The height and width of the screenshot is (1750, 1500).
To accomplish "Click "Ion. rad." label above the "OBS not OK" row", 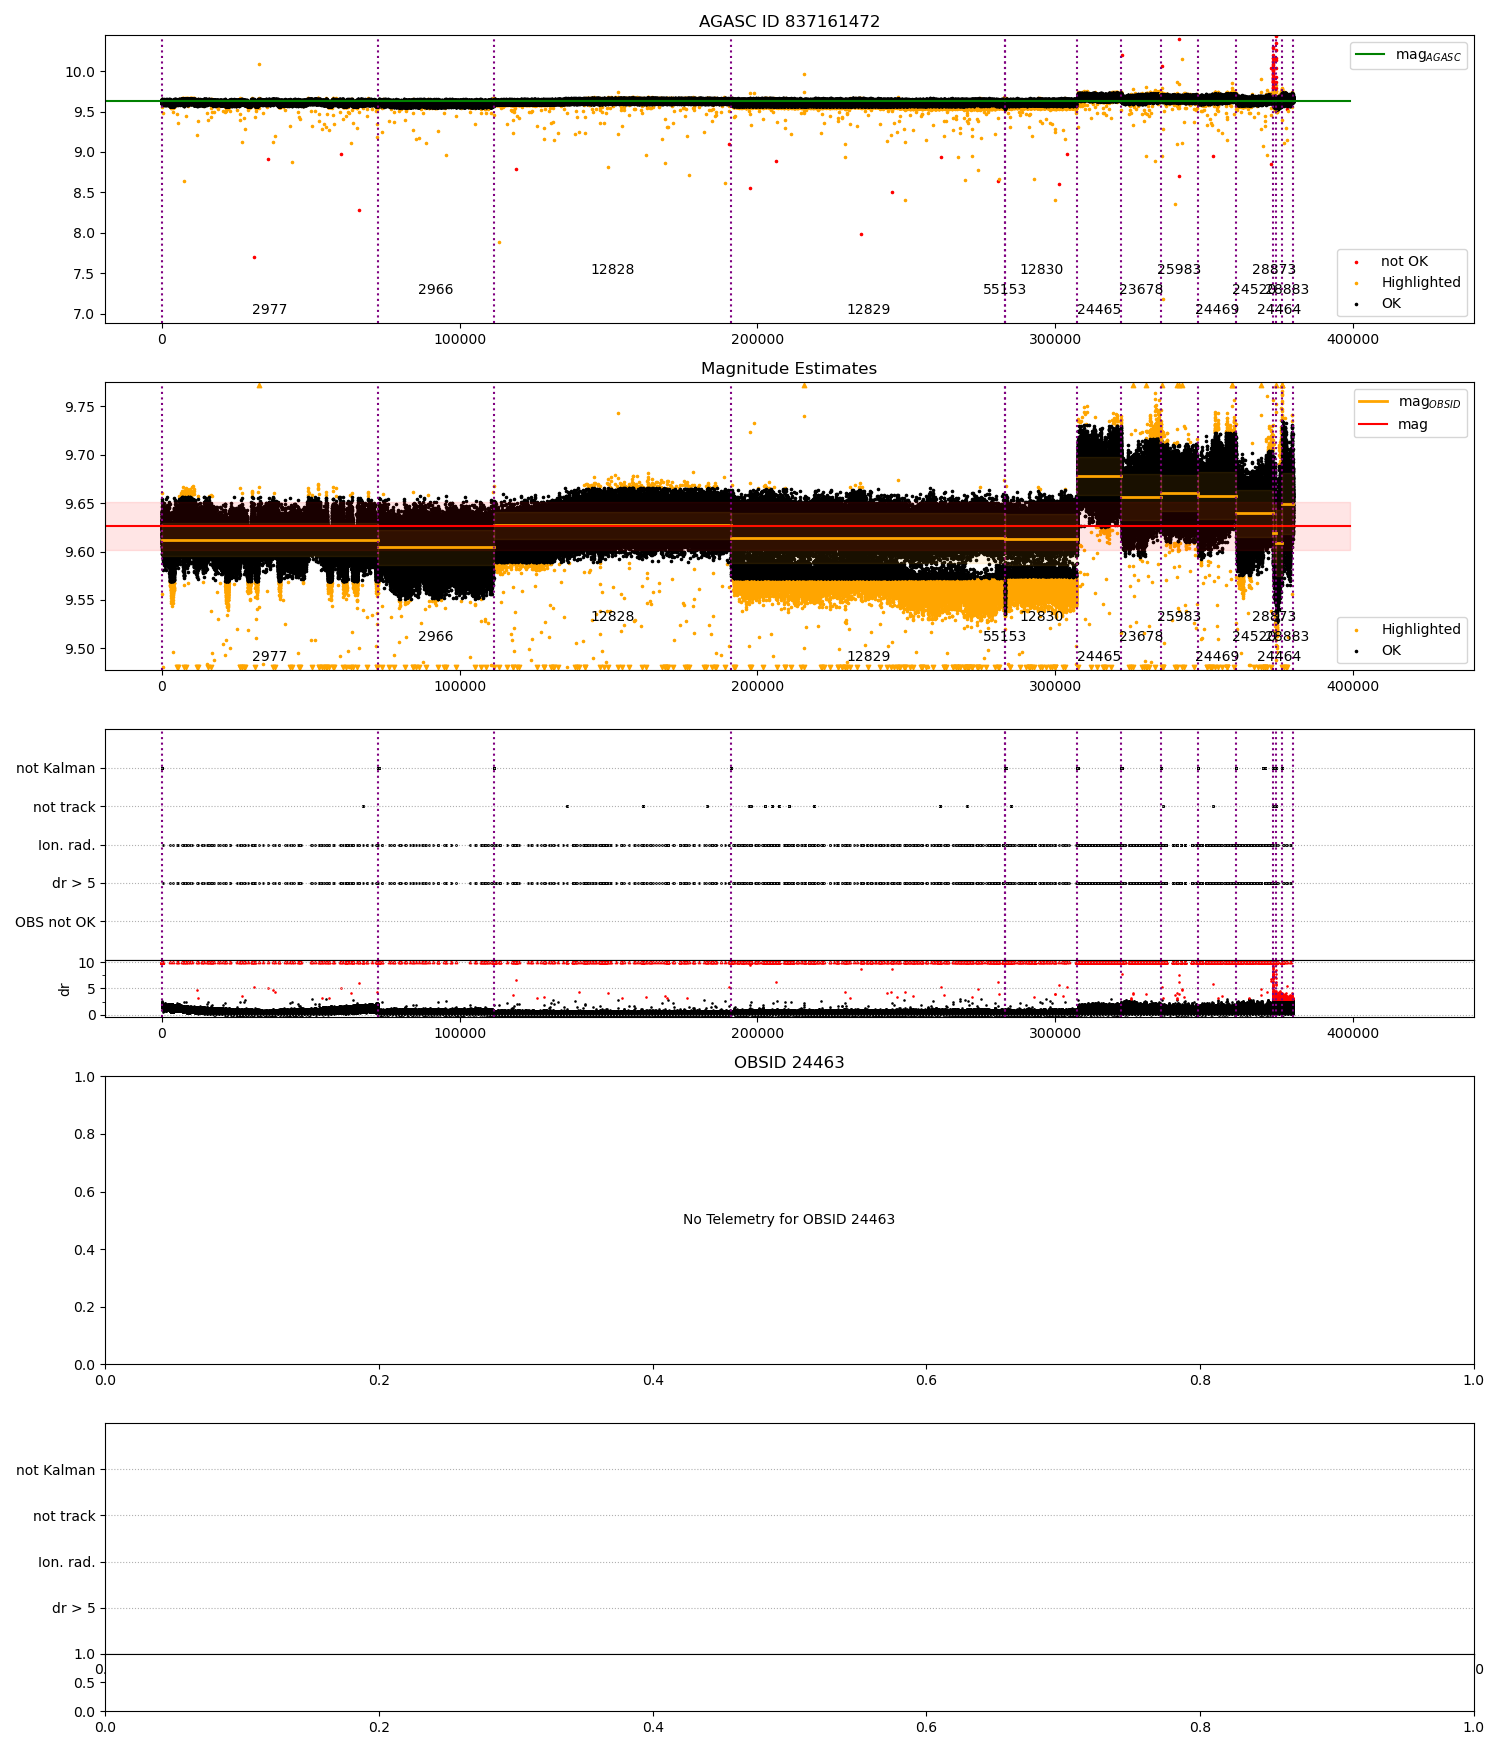I will coord(67,846).
